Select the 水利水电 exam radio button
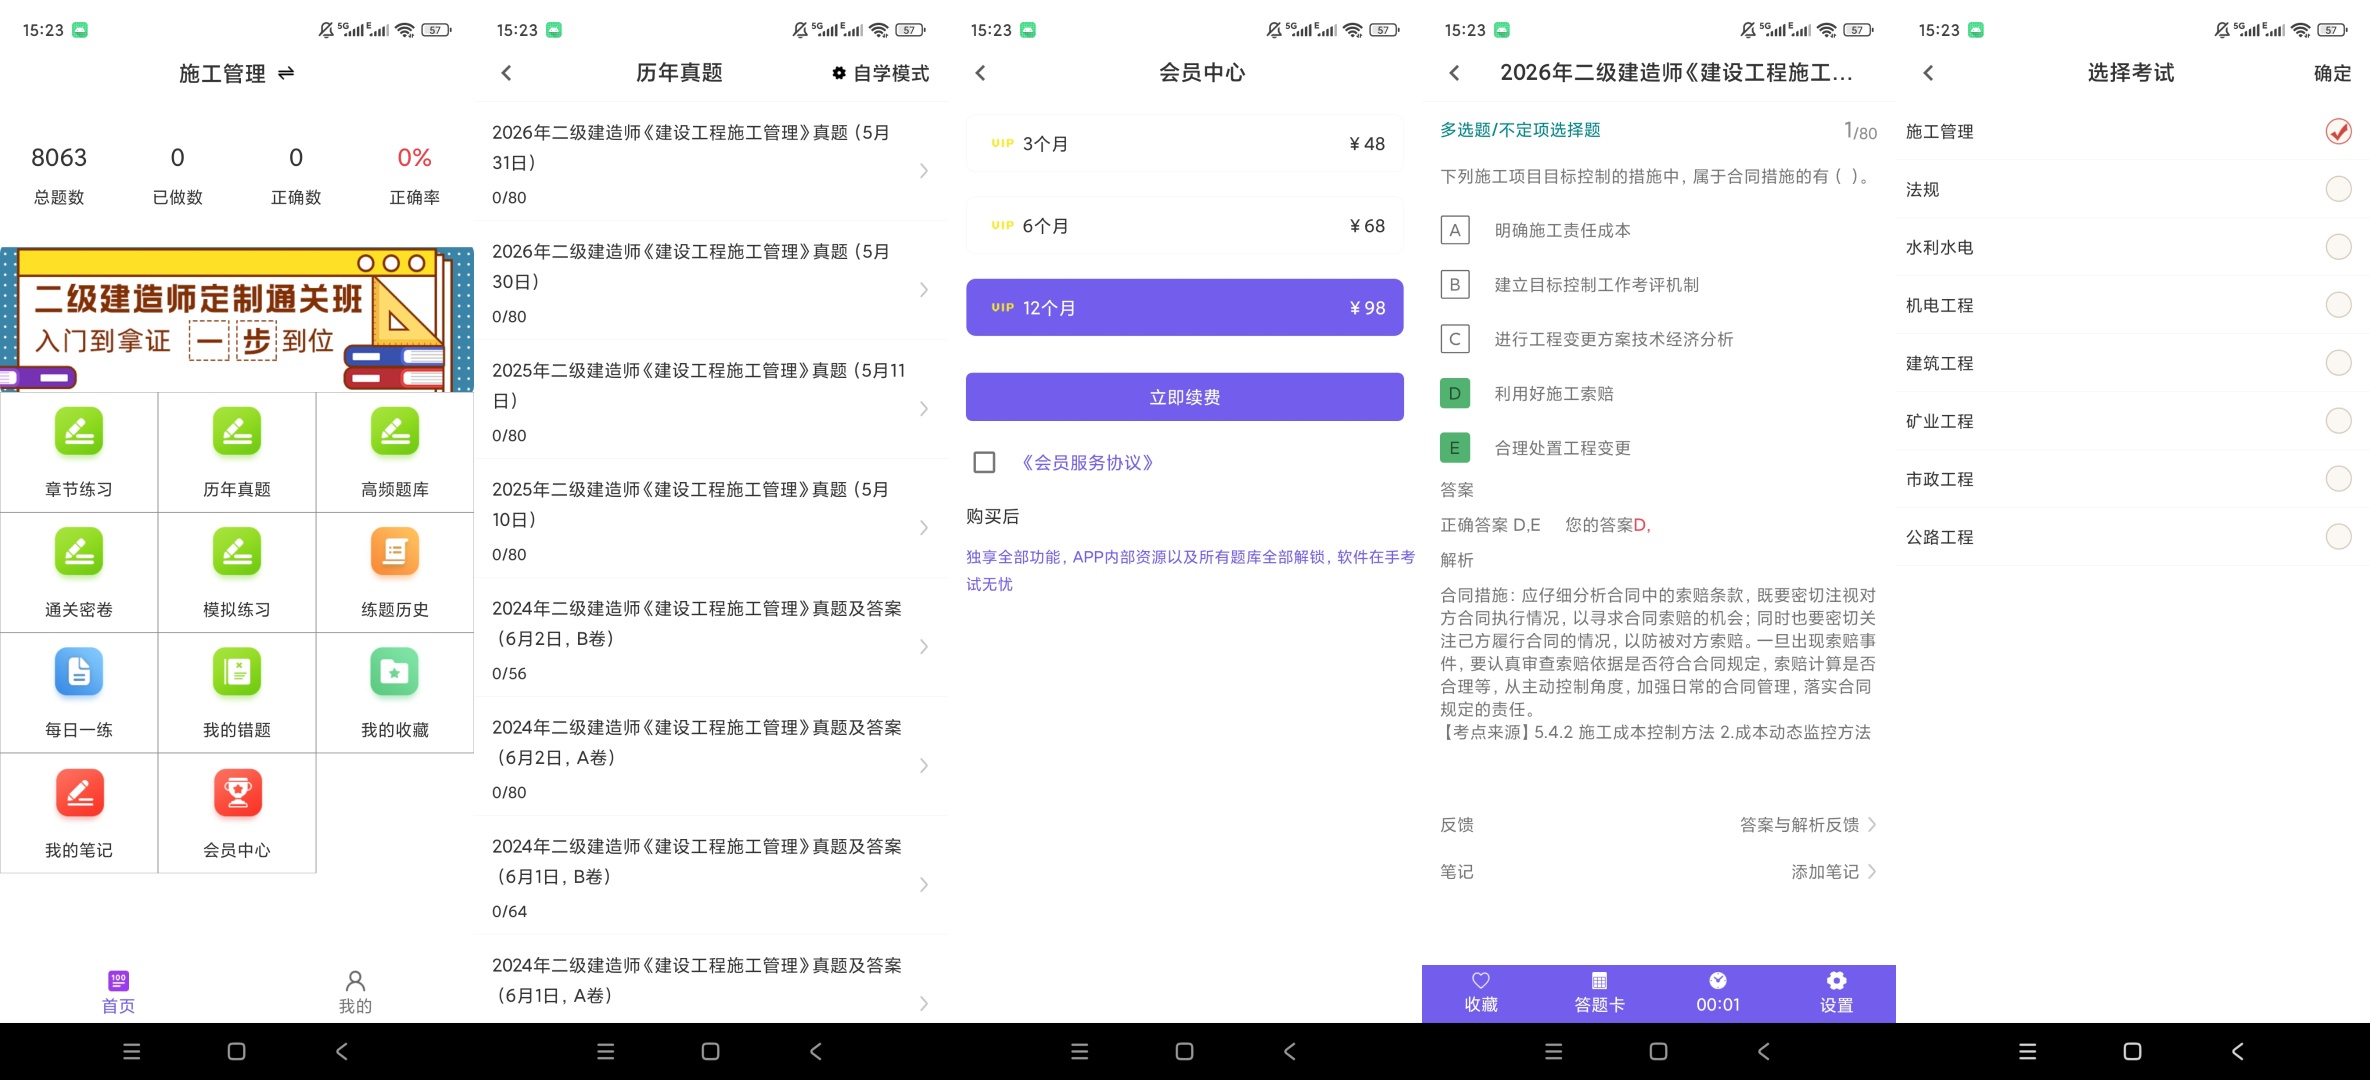This screenshot has height=1080, width=2370. tap(2338, 247)
